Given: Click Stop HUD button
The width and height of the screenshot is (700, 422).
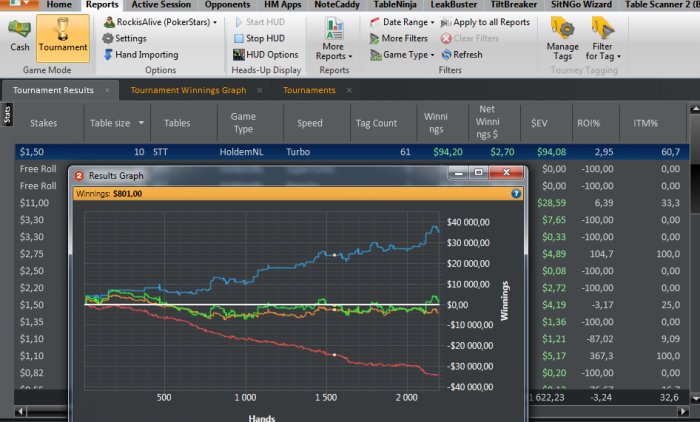Looking at the screenshot, I should [x=259, y=38].
